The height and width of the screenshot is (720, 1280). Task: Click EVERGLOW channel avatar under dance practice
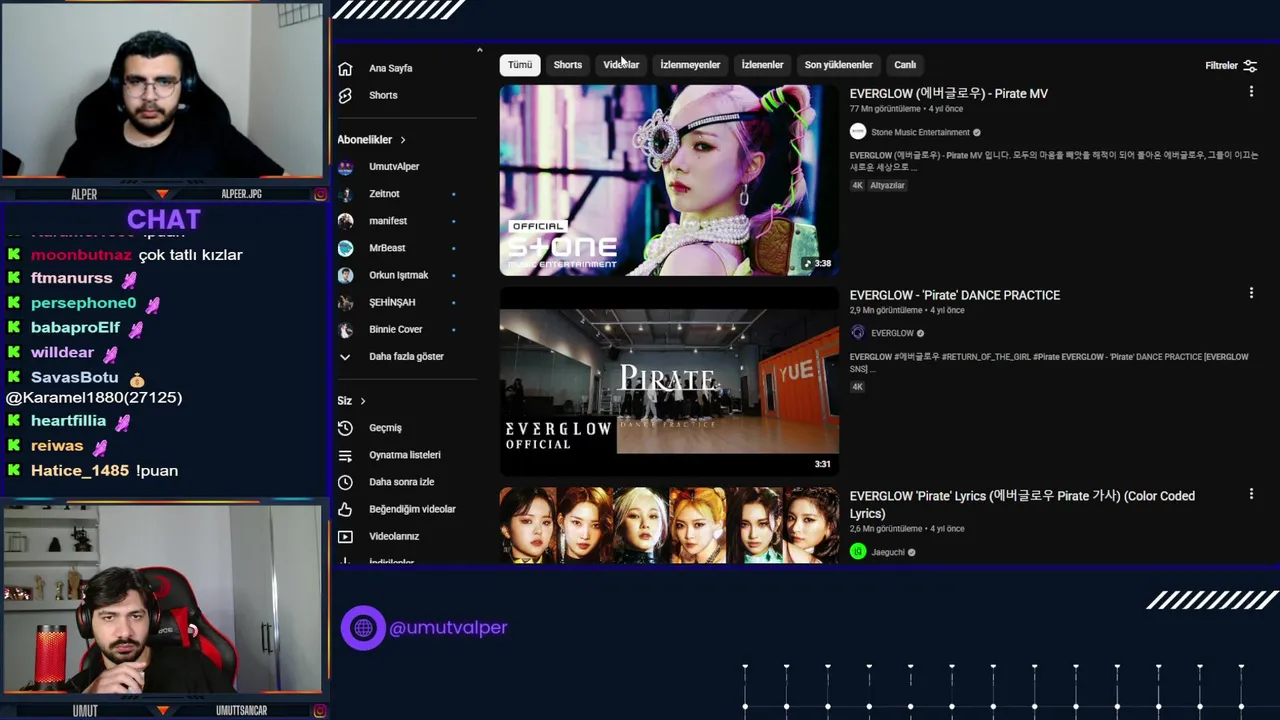coord(857,333)
